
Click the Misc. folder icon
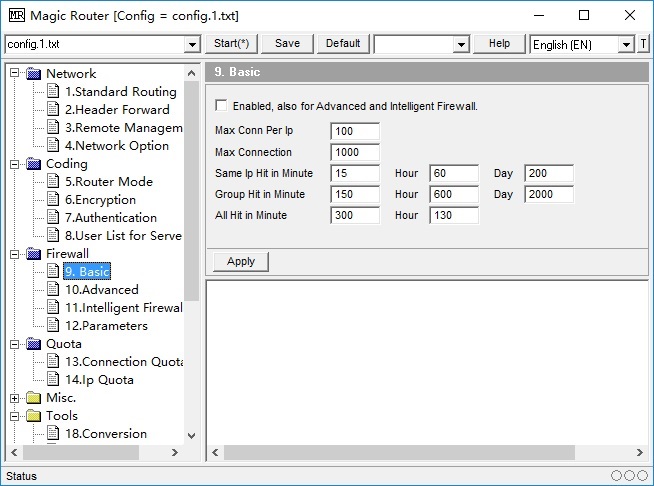(x=33, y=398)
